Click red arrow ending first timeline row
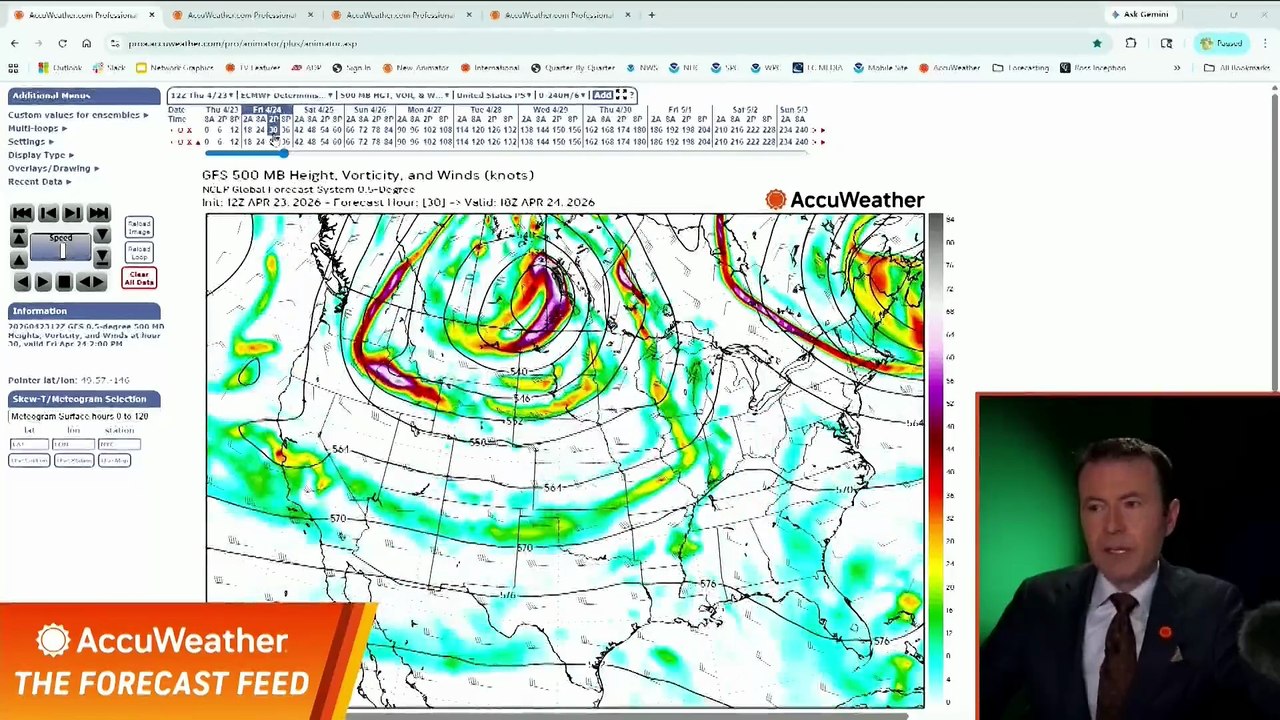Image resolution: width=1280 pixels, height=720 pixels. click(x=823, y=130)
